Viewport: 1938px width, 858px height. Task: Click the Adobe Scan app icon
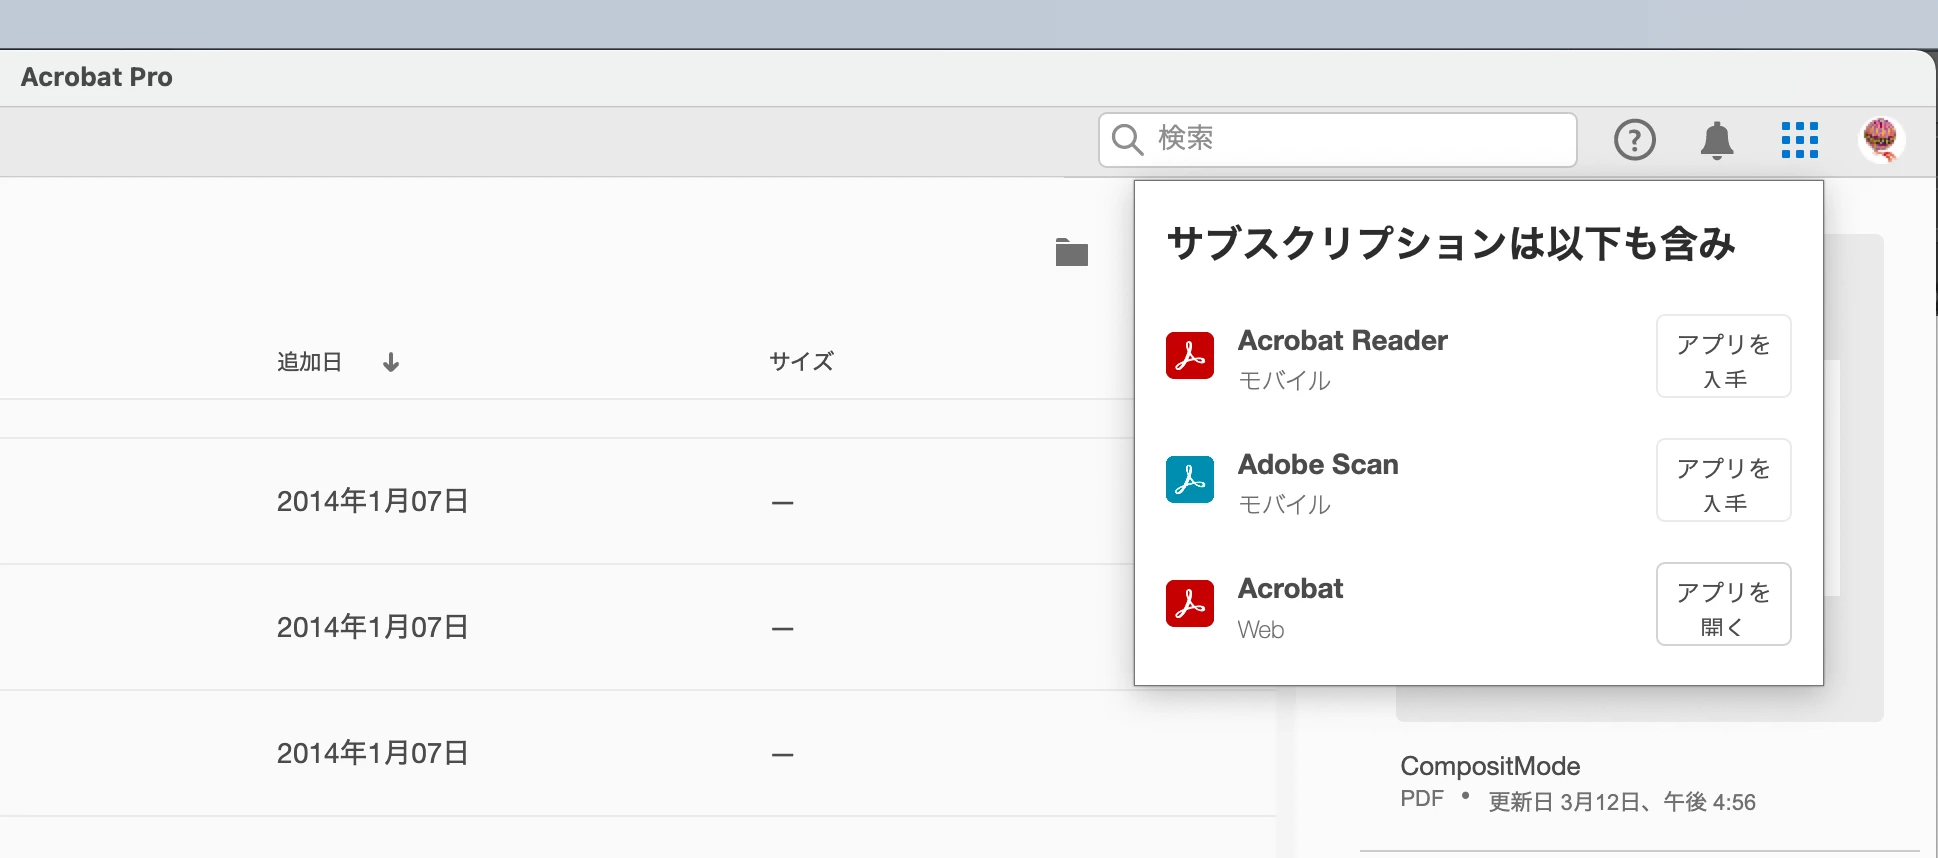tap(1190, 480)
